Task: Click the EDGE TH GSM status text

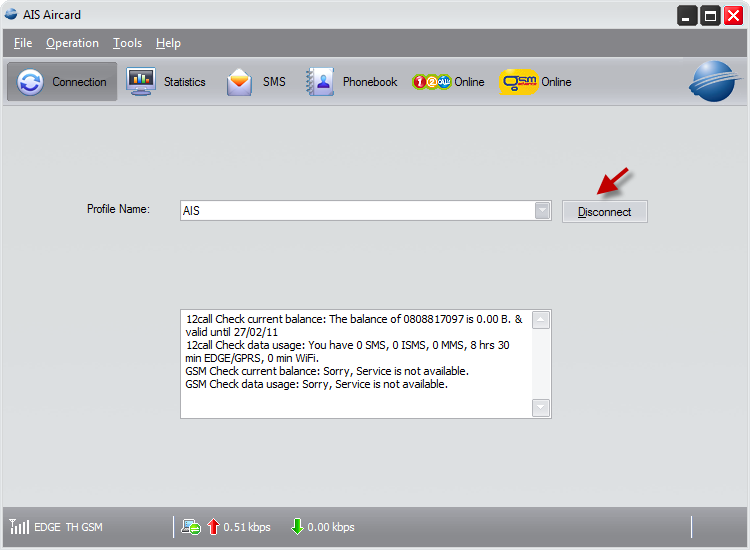Action: click(68, 527)
